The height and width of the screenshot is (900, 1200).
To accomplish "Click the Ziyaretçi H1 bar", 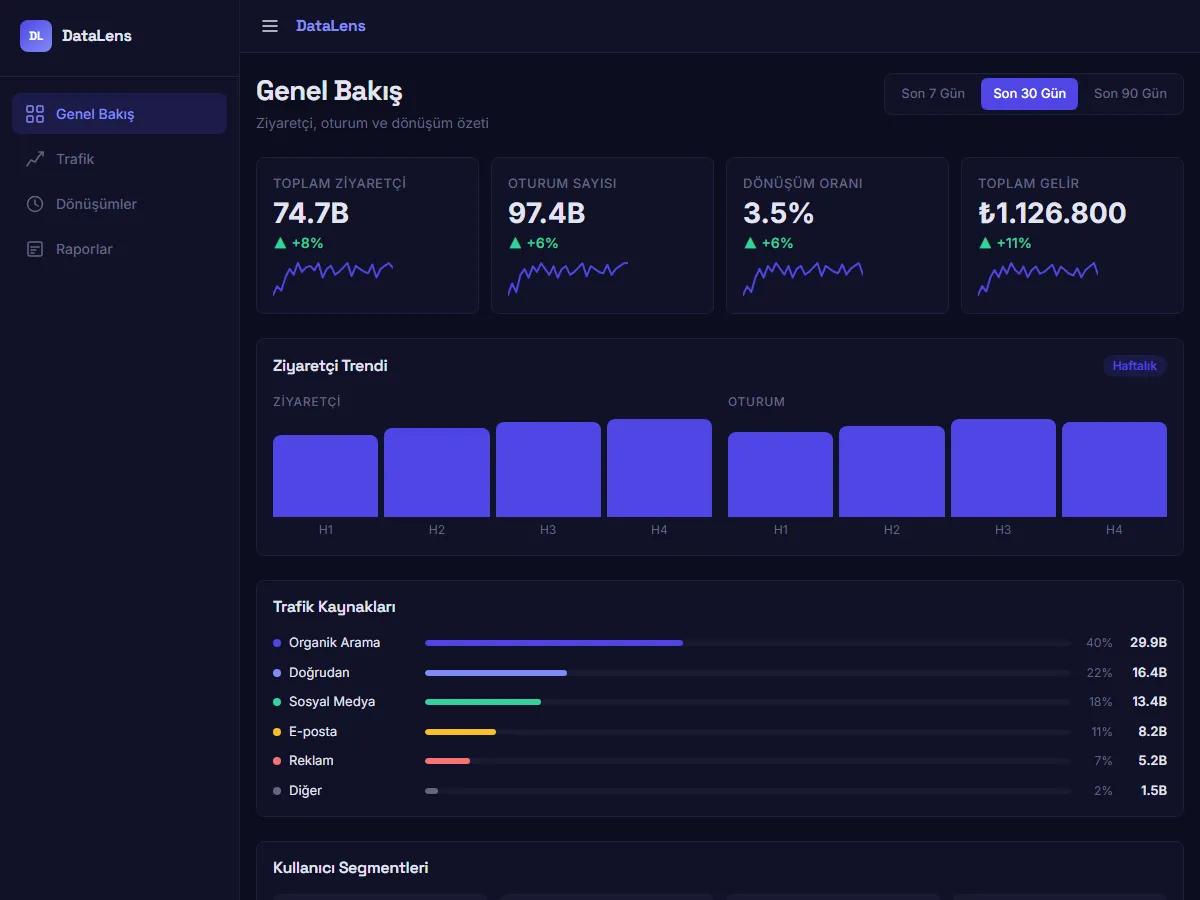I will tap(326, 476).
